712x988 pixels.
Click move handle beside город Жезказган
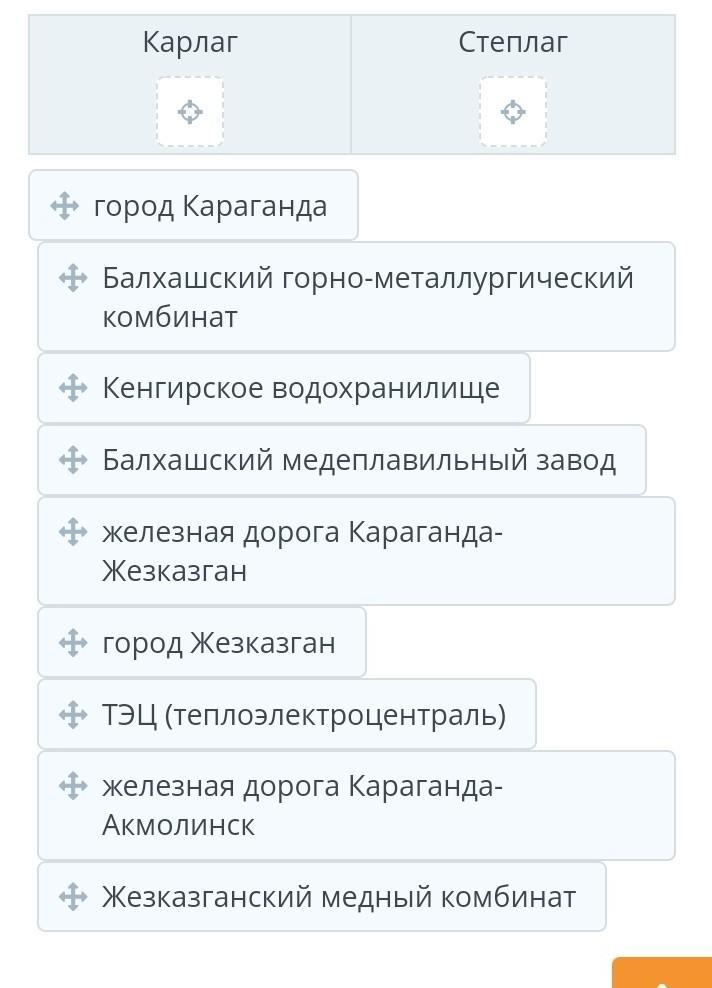73,643
